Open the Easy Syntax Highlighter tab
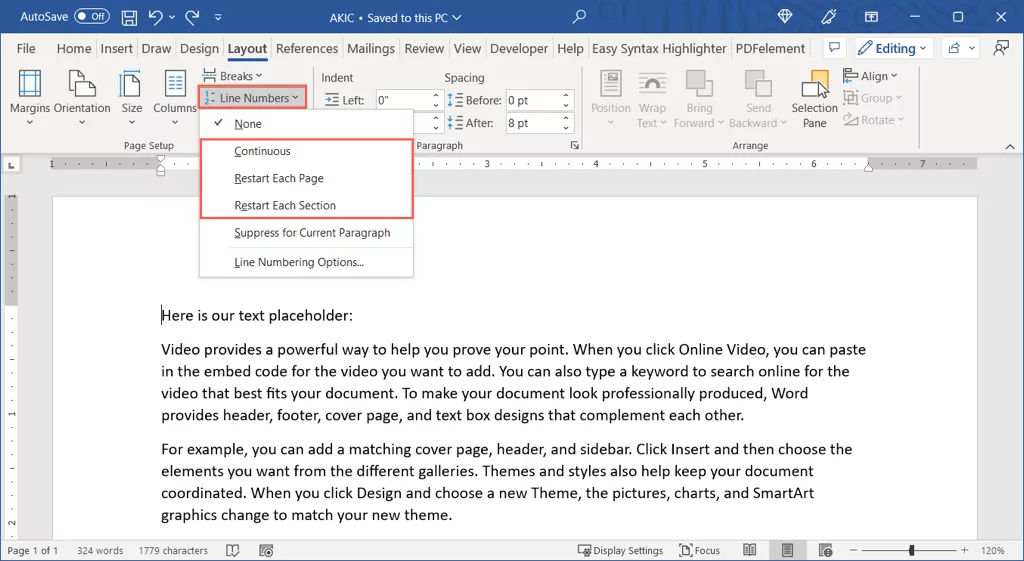The image size is (1024, 561). point(659,48)
